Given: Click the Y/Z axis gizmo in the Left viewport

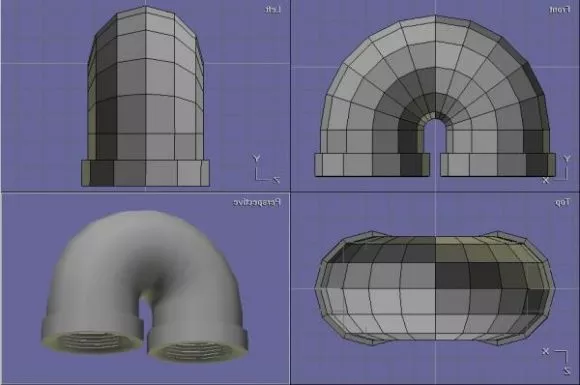Looking at the screenshot, I should pyautogui.click(x=266, y=169).
